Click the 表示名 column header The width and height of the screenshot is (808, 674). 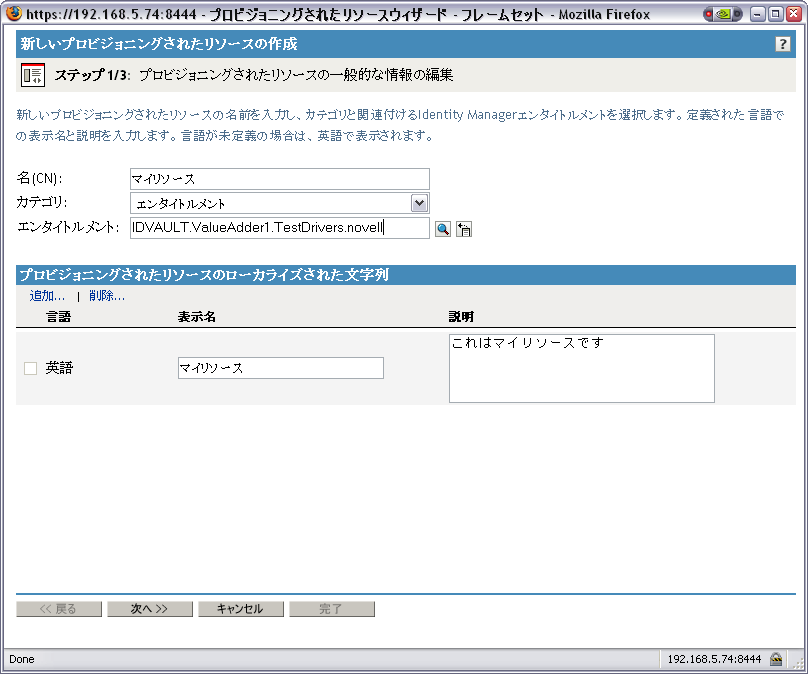coord(196,316)
